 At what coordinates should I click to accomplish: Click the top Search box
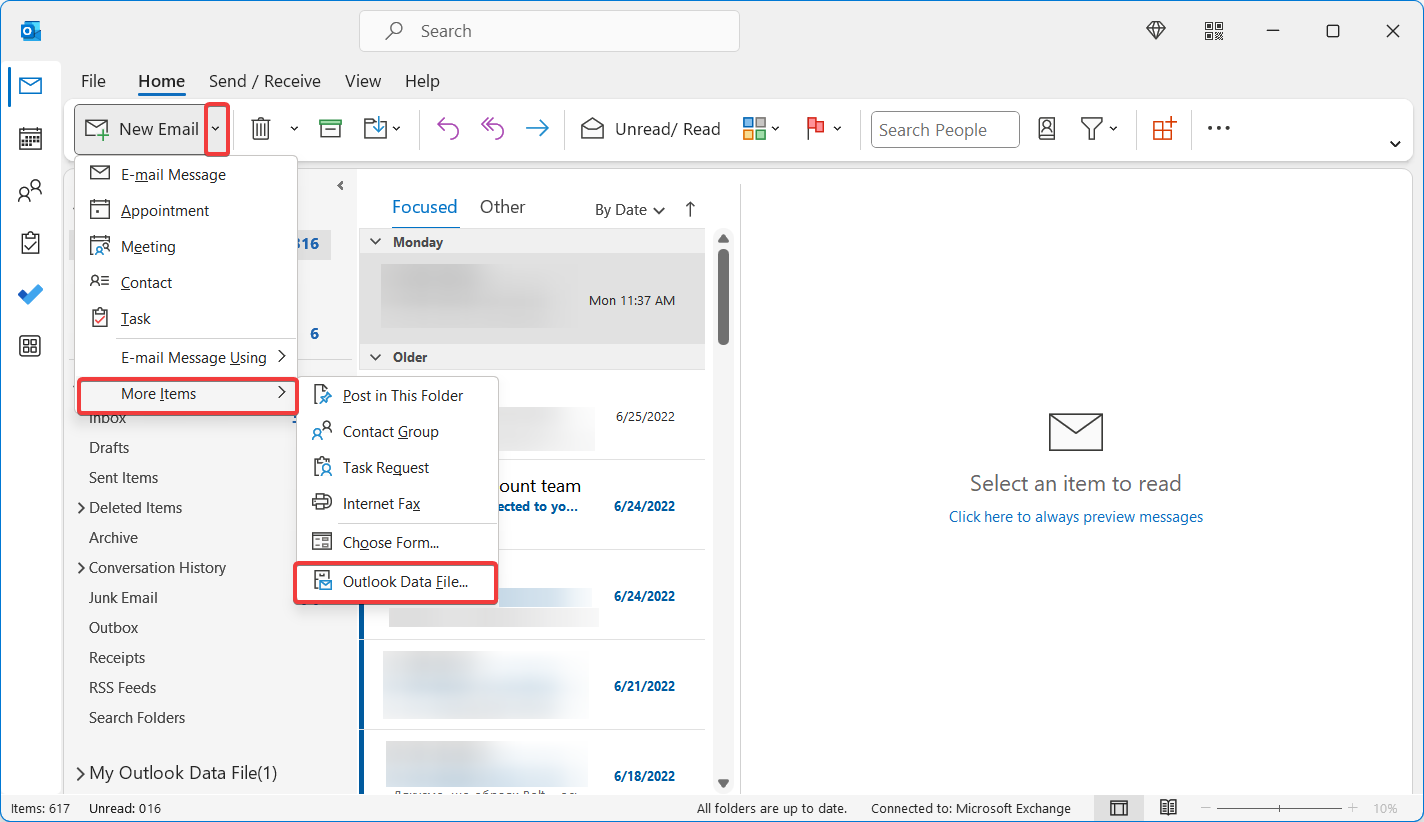click(x=549, y=31)
